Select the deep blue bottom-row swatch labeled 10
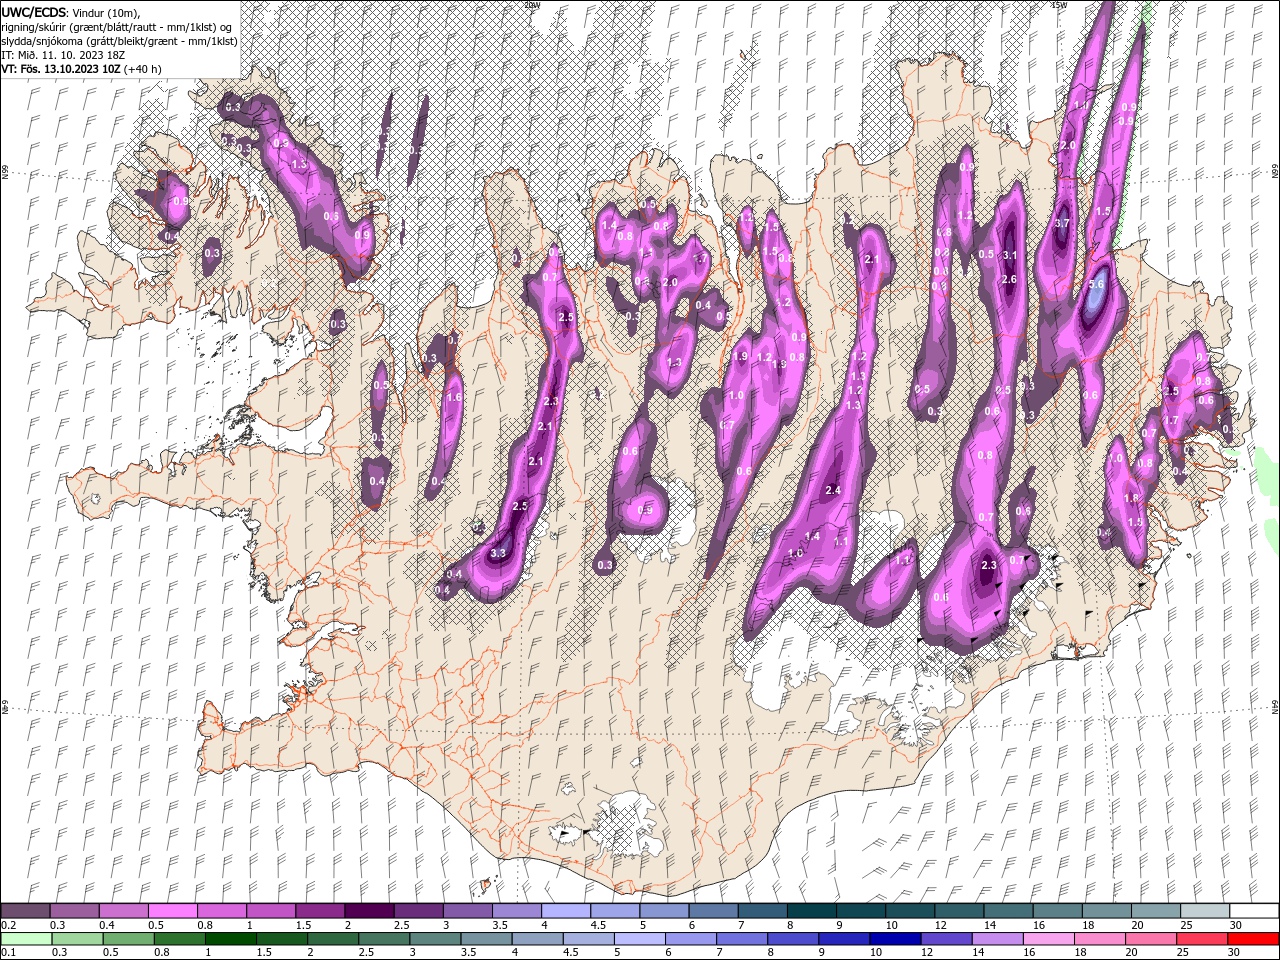The width and height of the screenshot is (1280, 960). click(895, 938)
